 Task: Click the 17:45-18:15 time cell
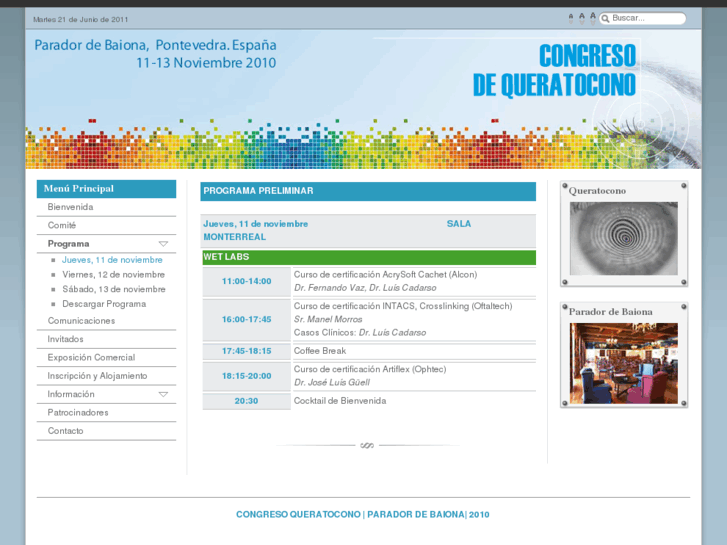point(246,351)
